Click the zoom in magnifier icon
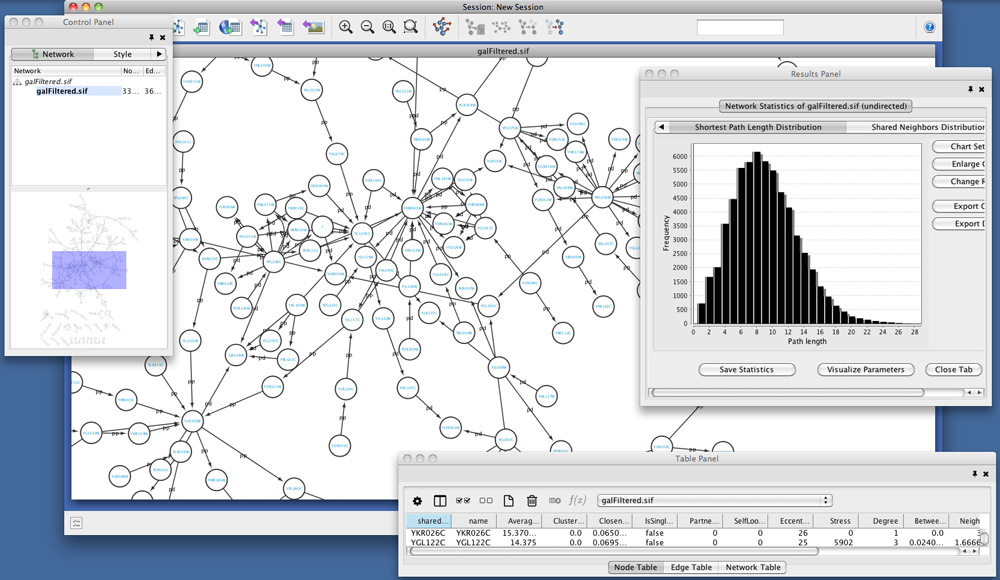The width and height of the screenshot is (1000, 580). click(x=346, y=28)
